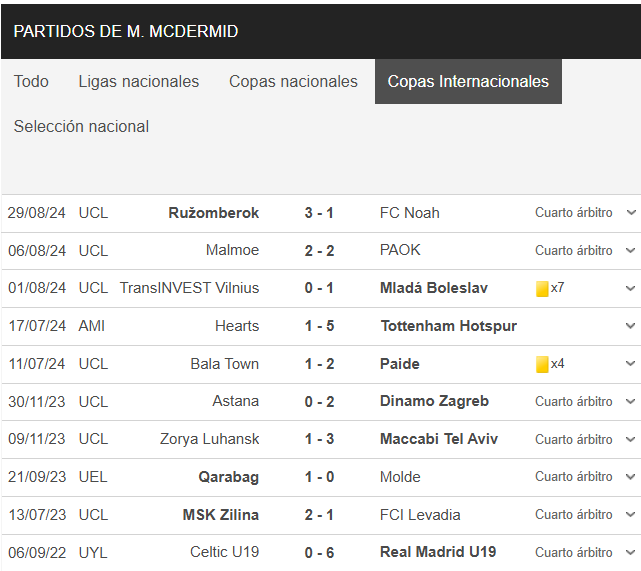Expand the Zorya Luhansk match chevron

click(x=631, y=439)
